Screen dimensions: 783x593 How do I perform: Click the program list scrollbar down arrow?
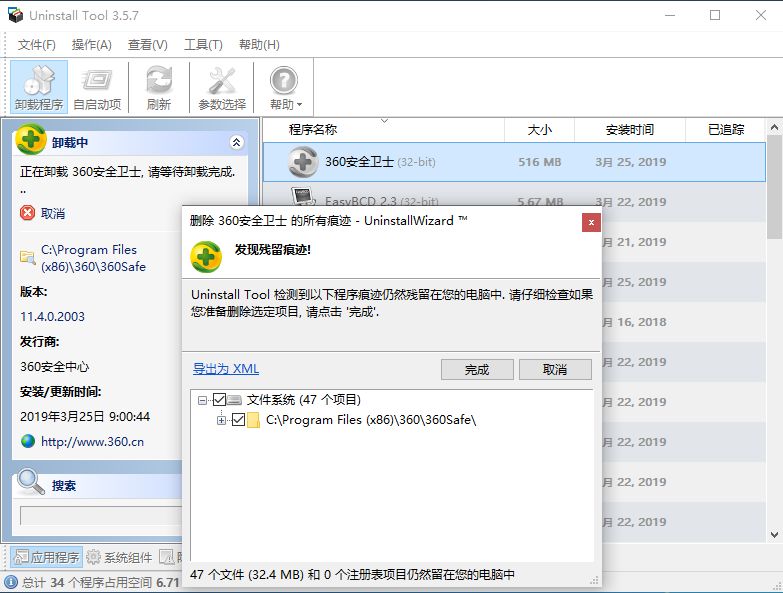point(774,535)
